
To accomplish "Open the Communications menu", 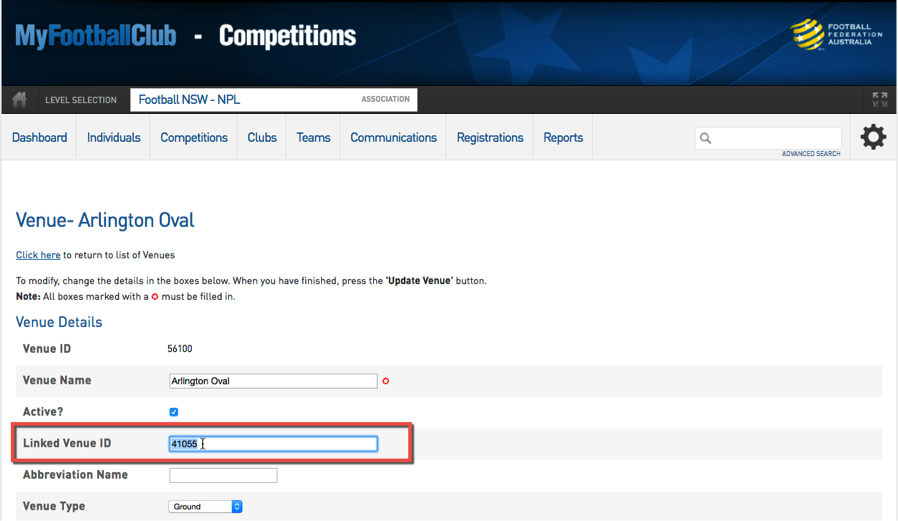I will coord(393,137).
